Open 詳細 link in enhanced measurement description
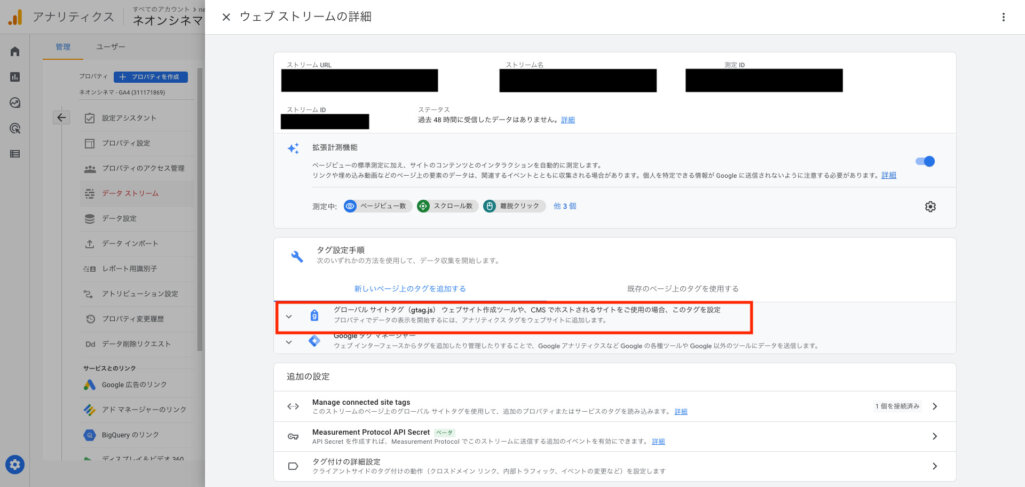This screenshot has width=1025, height=487. 889,175
